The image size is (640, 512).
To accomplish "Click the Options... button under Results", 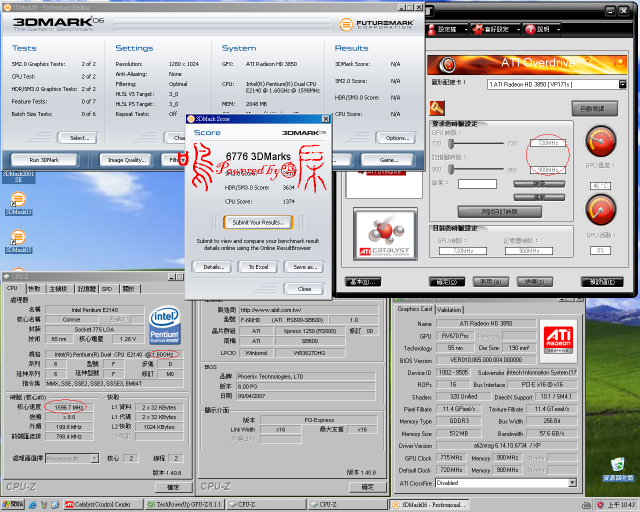I will (x=397, y=138).
